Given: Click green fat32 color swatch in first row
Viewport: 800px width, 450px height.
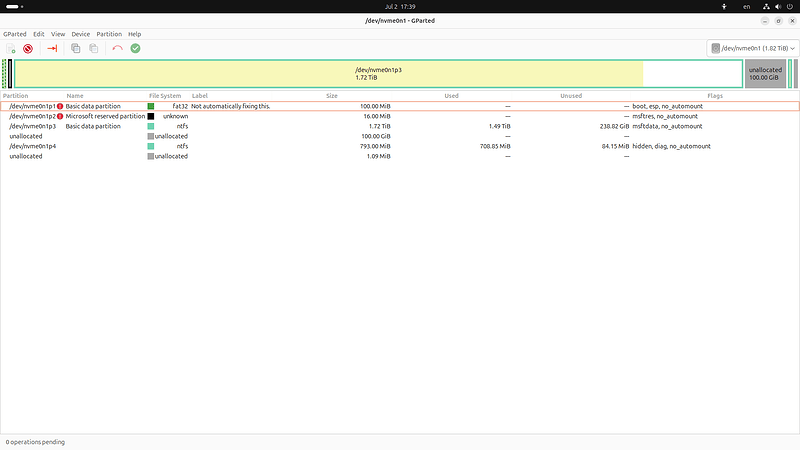Looking at the screenshot, I should (x=151, y=106).
